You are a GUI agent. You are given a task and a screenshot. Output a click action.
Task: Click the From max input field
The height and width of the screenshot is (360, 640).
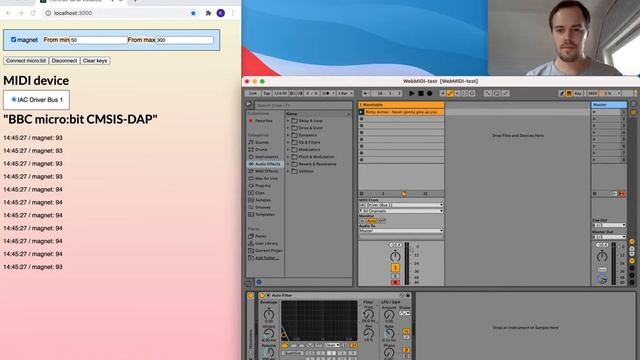click(x=184, y=40)
